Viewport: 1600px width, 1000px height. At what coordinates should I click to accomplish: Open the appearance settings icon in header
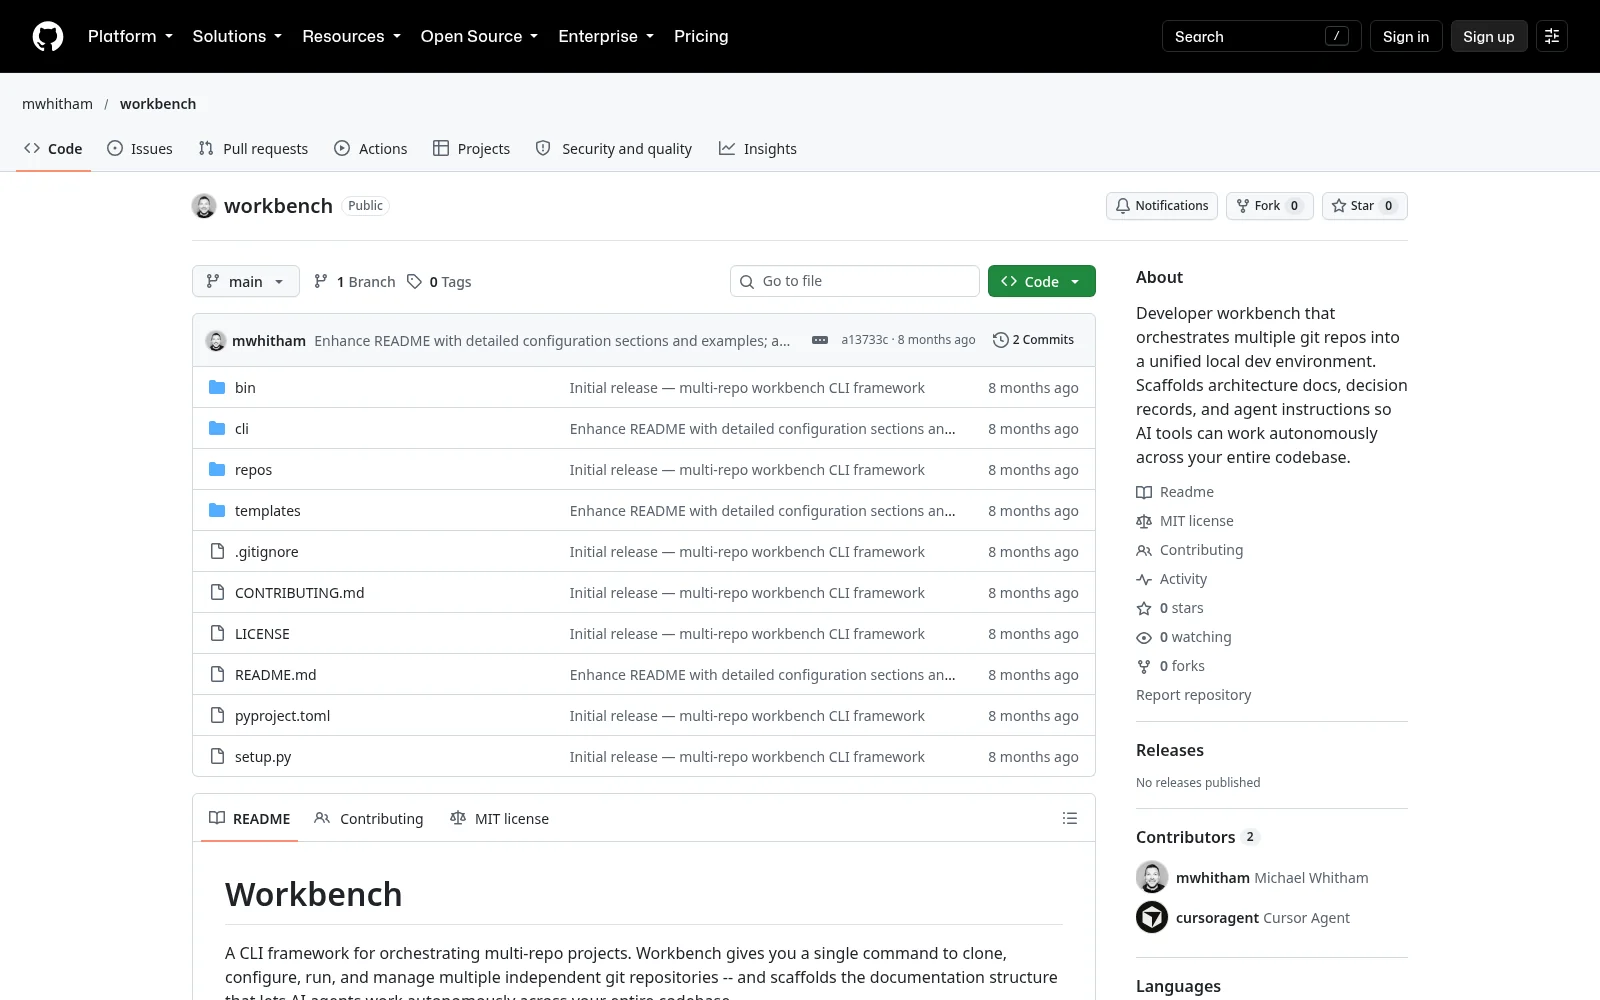pyautogui.click(x=1552, y=36)
